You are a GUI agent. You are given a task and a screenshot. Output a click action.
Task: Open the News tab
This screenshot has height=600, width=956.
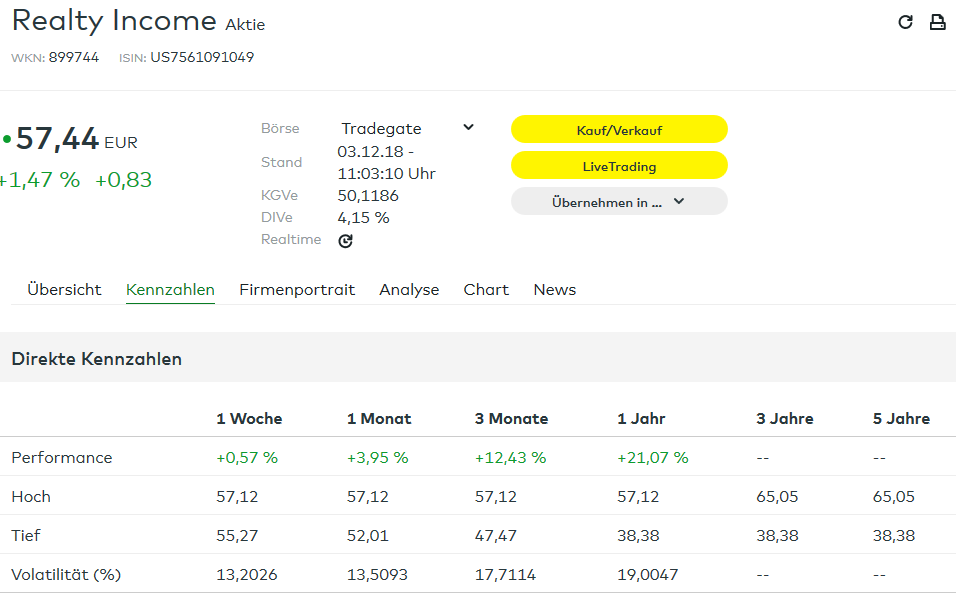click(554, 290)
